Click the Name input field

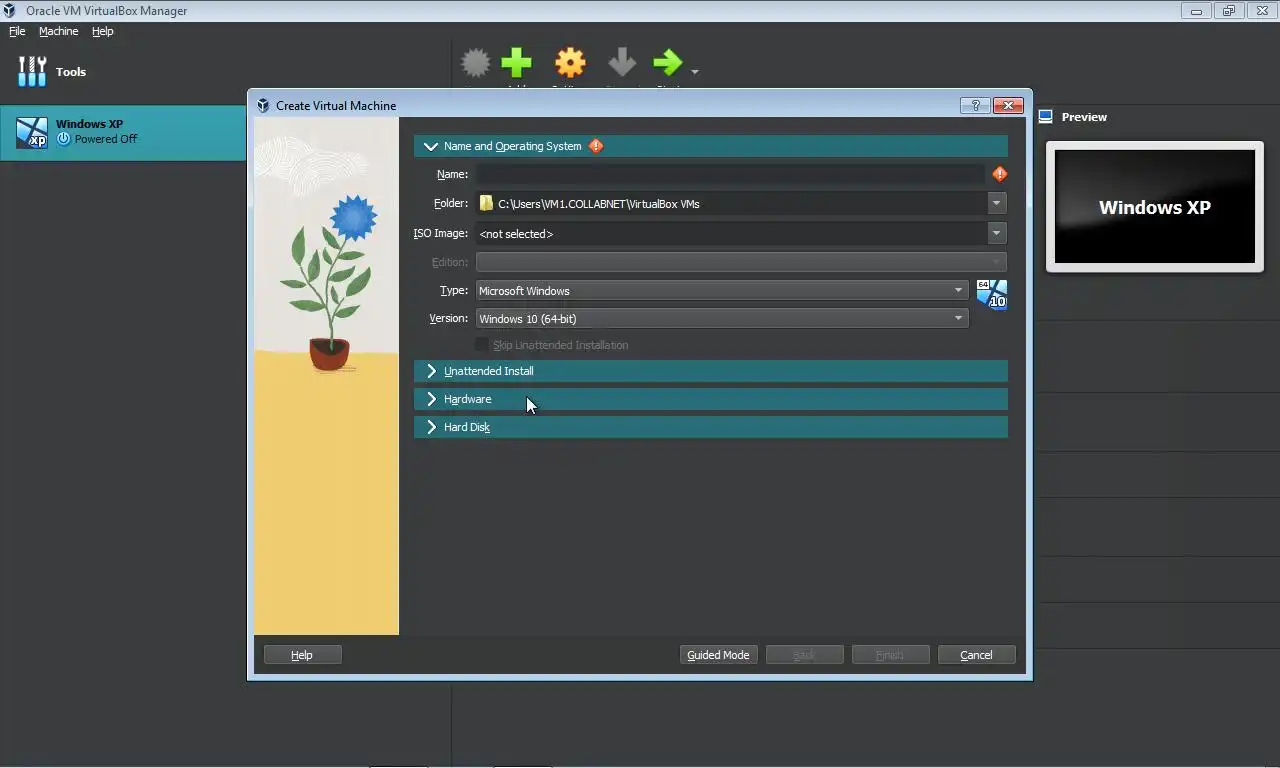point(730,174)
